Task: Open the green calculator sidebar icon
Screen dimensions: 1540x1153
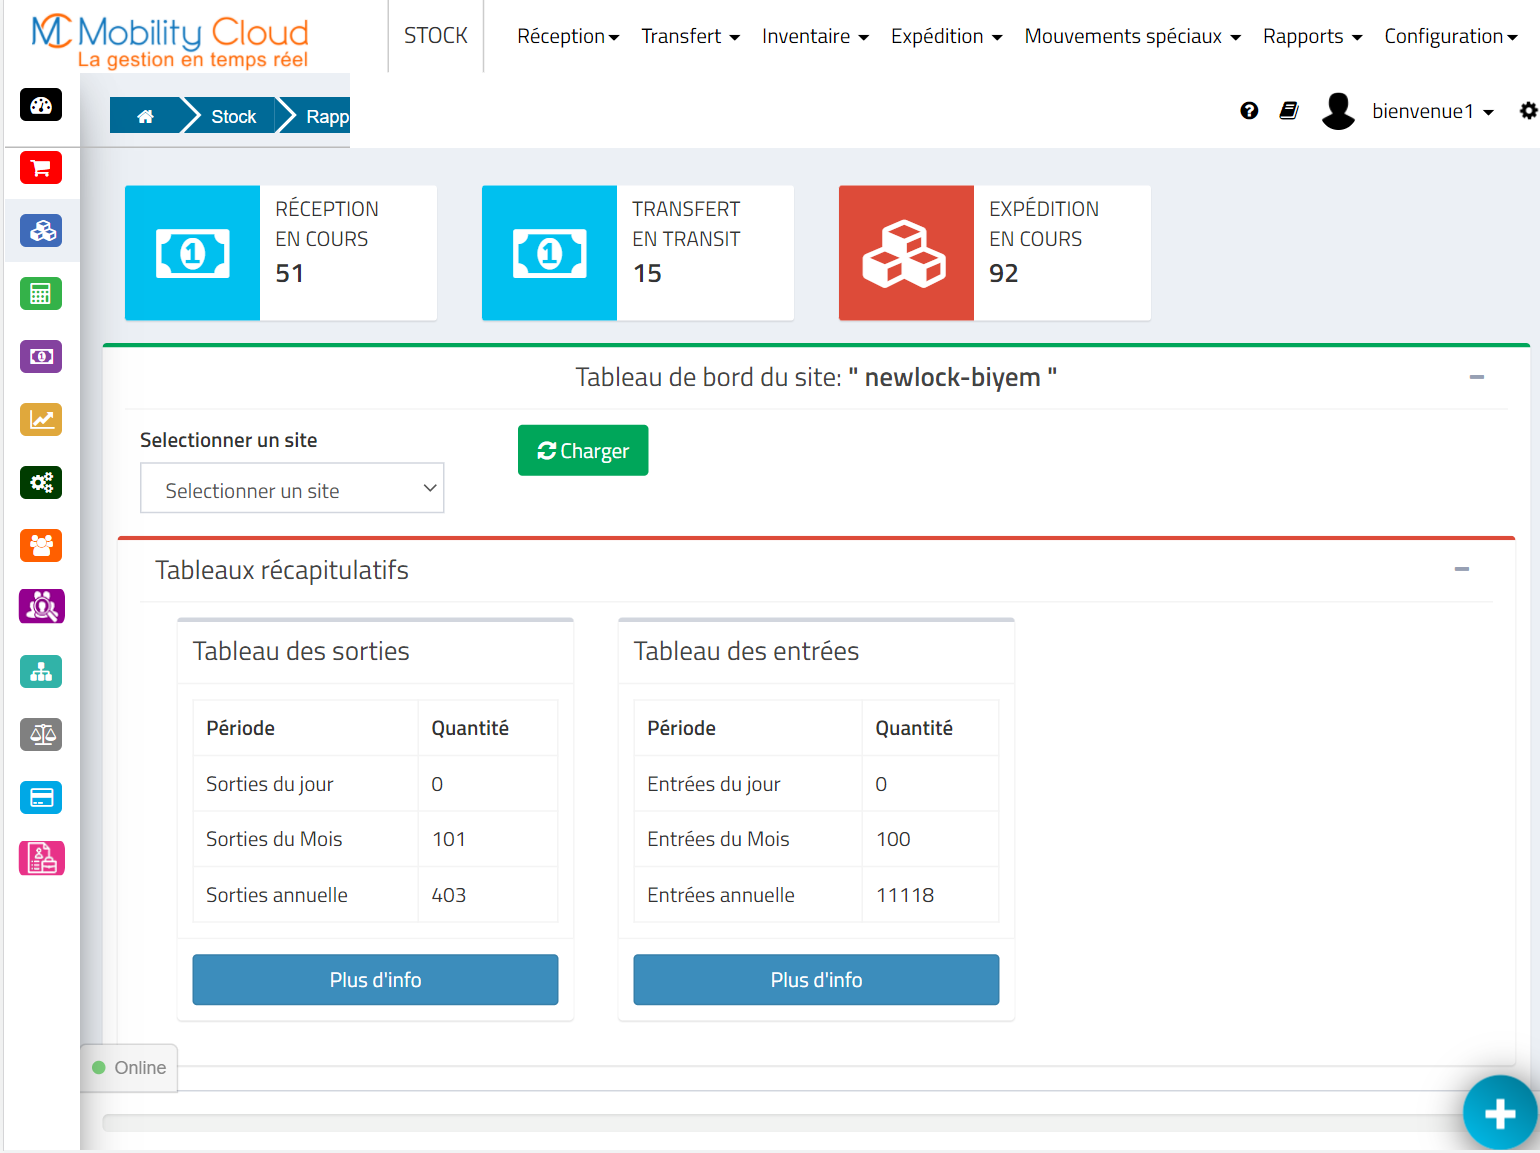Action: (x=41, y=294)
